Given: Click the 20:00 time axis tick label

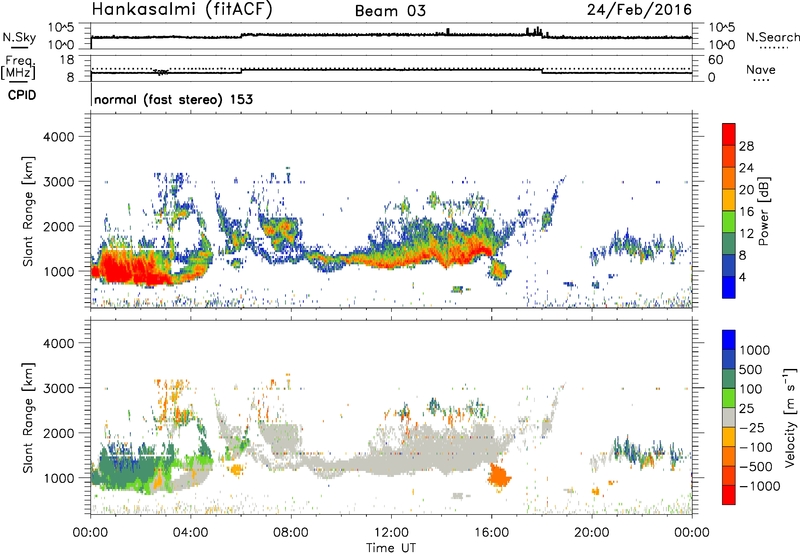Looking at the screenshot, I should 592,533.
